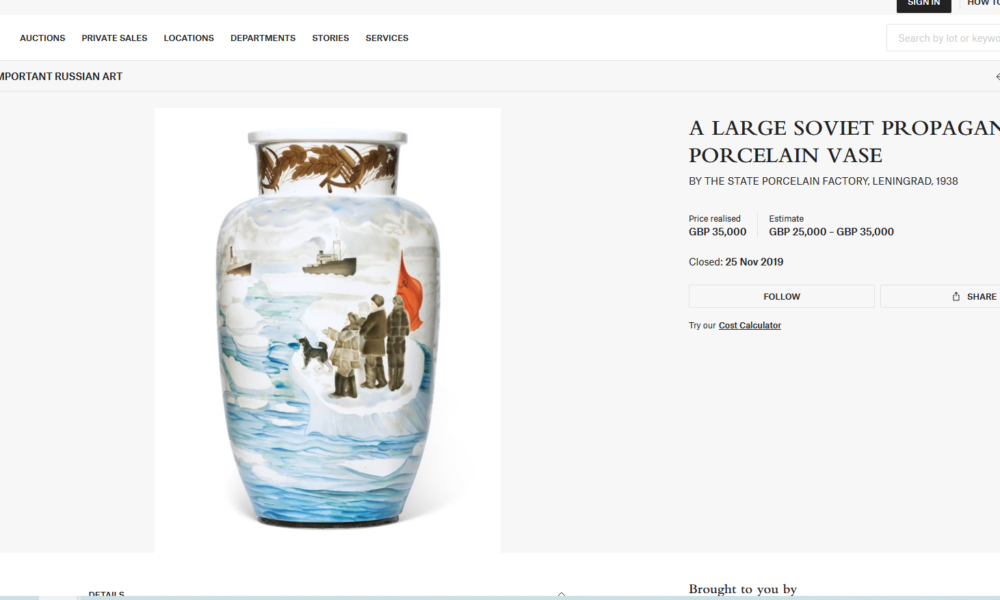This screenshot has width=1000, height=600.
Task: Collapse the Details section chevron
Action: tap(561, 594)
